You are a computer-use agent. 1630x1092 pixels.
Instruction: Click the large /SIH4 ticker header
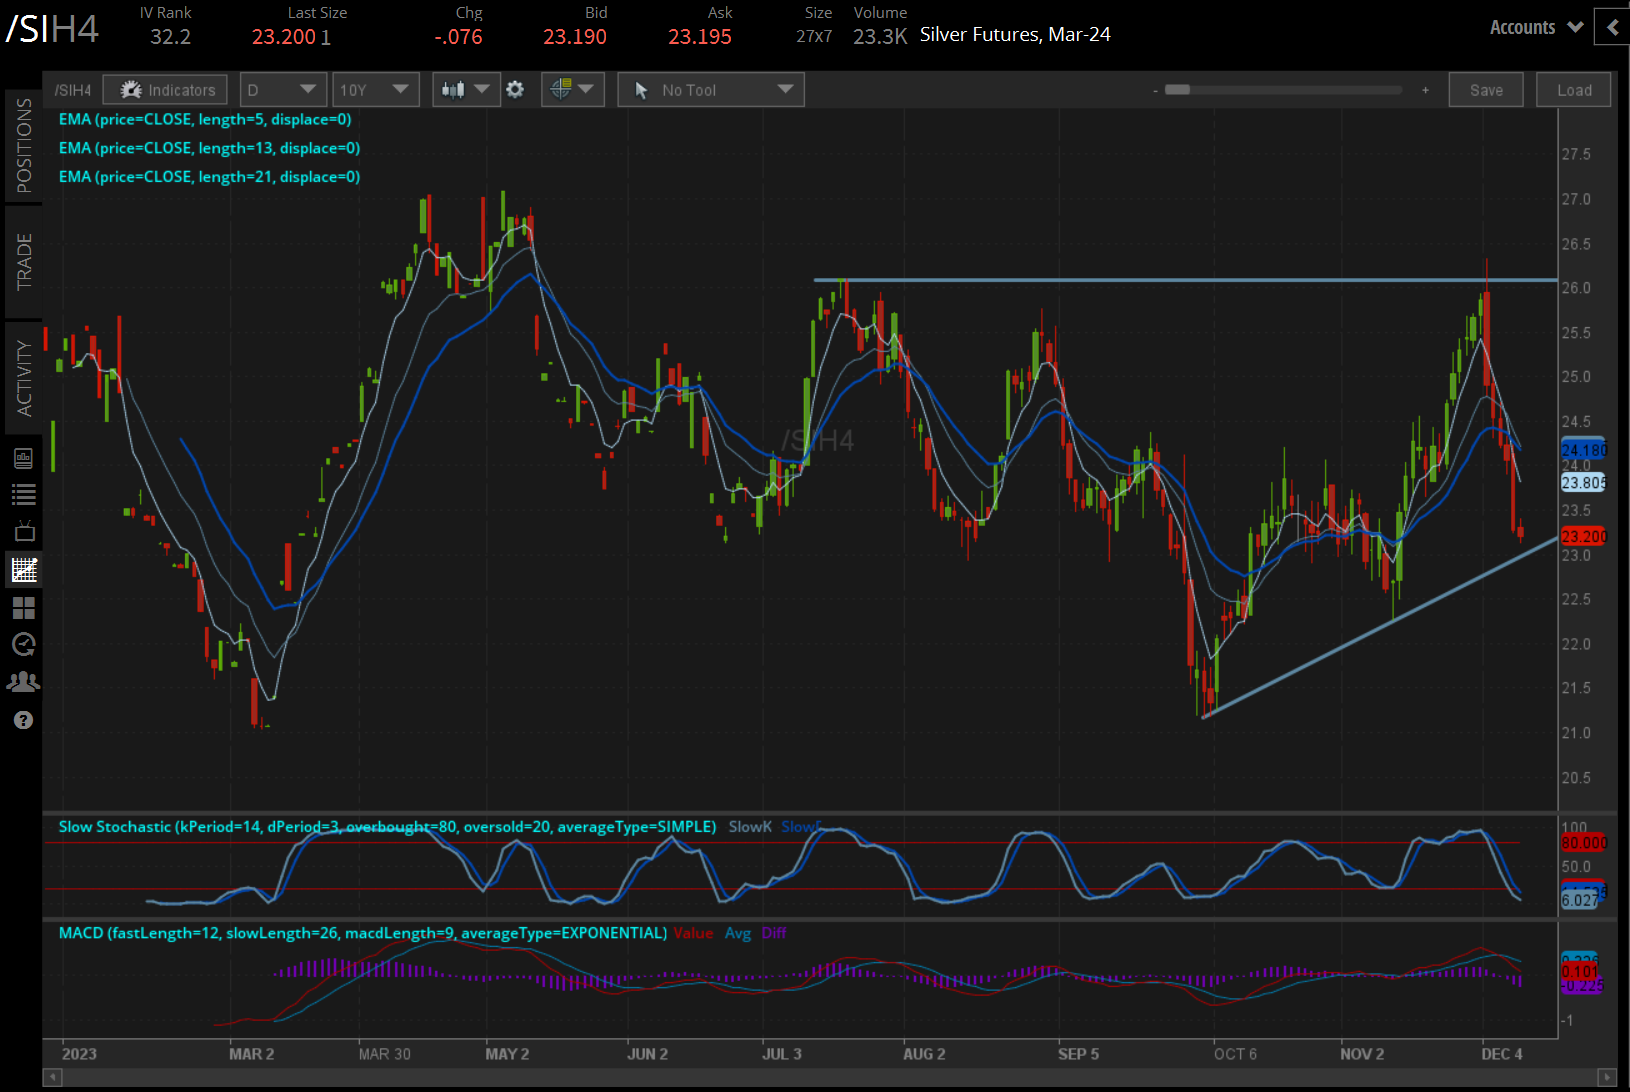click(52, 29)
